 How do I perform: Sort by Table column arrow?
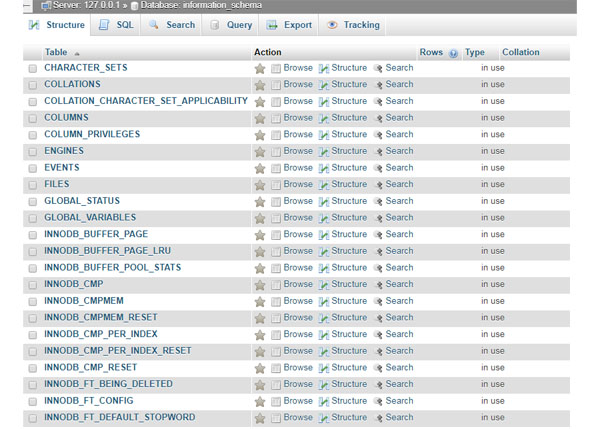pos(77,54)
